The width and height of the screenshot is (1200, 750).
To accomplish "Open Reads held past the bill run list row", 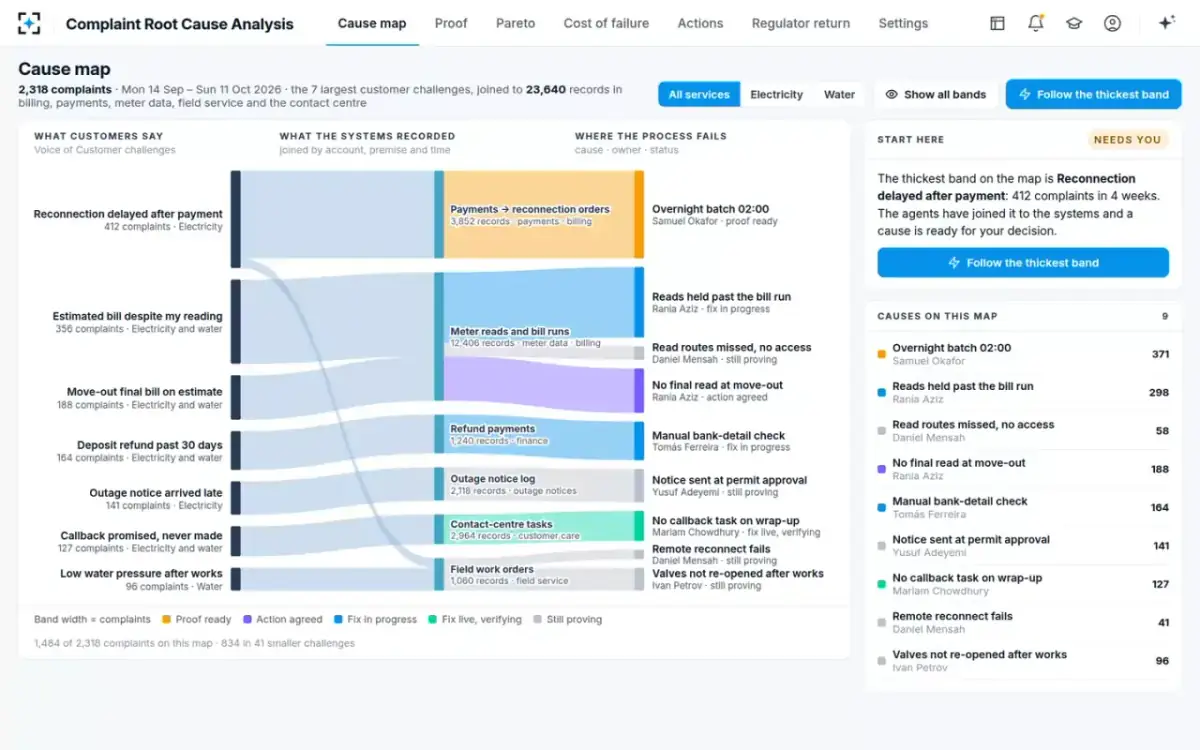I will pyautogui.click(x=1023, y=392).
